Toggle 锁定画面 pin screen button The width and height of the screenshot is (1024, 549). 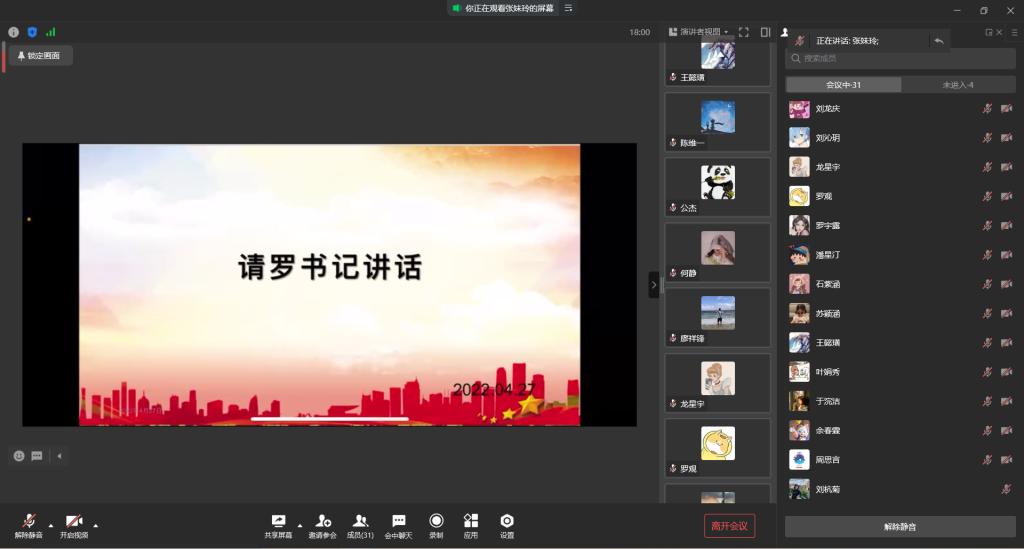pos(39,56)
